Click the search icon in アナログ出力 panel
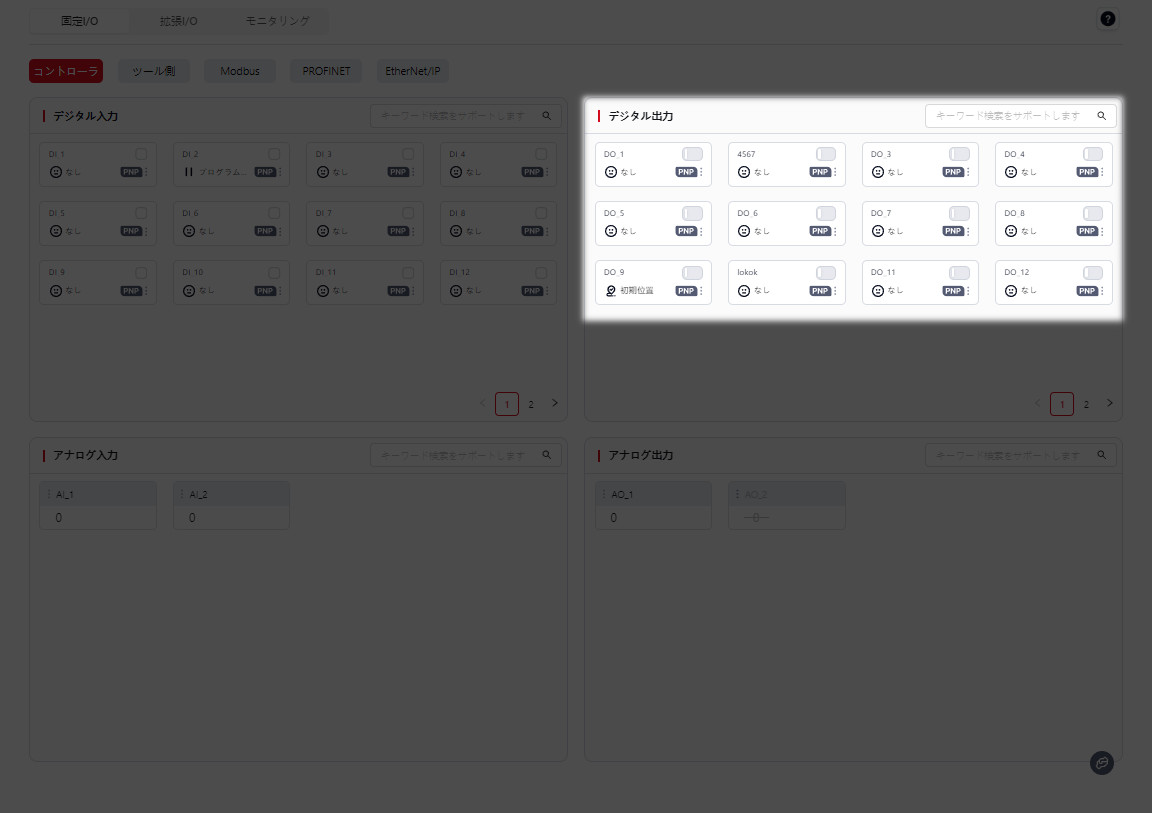This screenshot has height=813, width=1152. pyautogui.click(x=1101, y=455)
